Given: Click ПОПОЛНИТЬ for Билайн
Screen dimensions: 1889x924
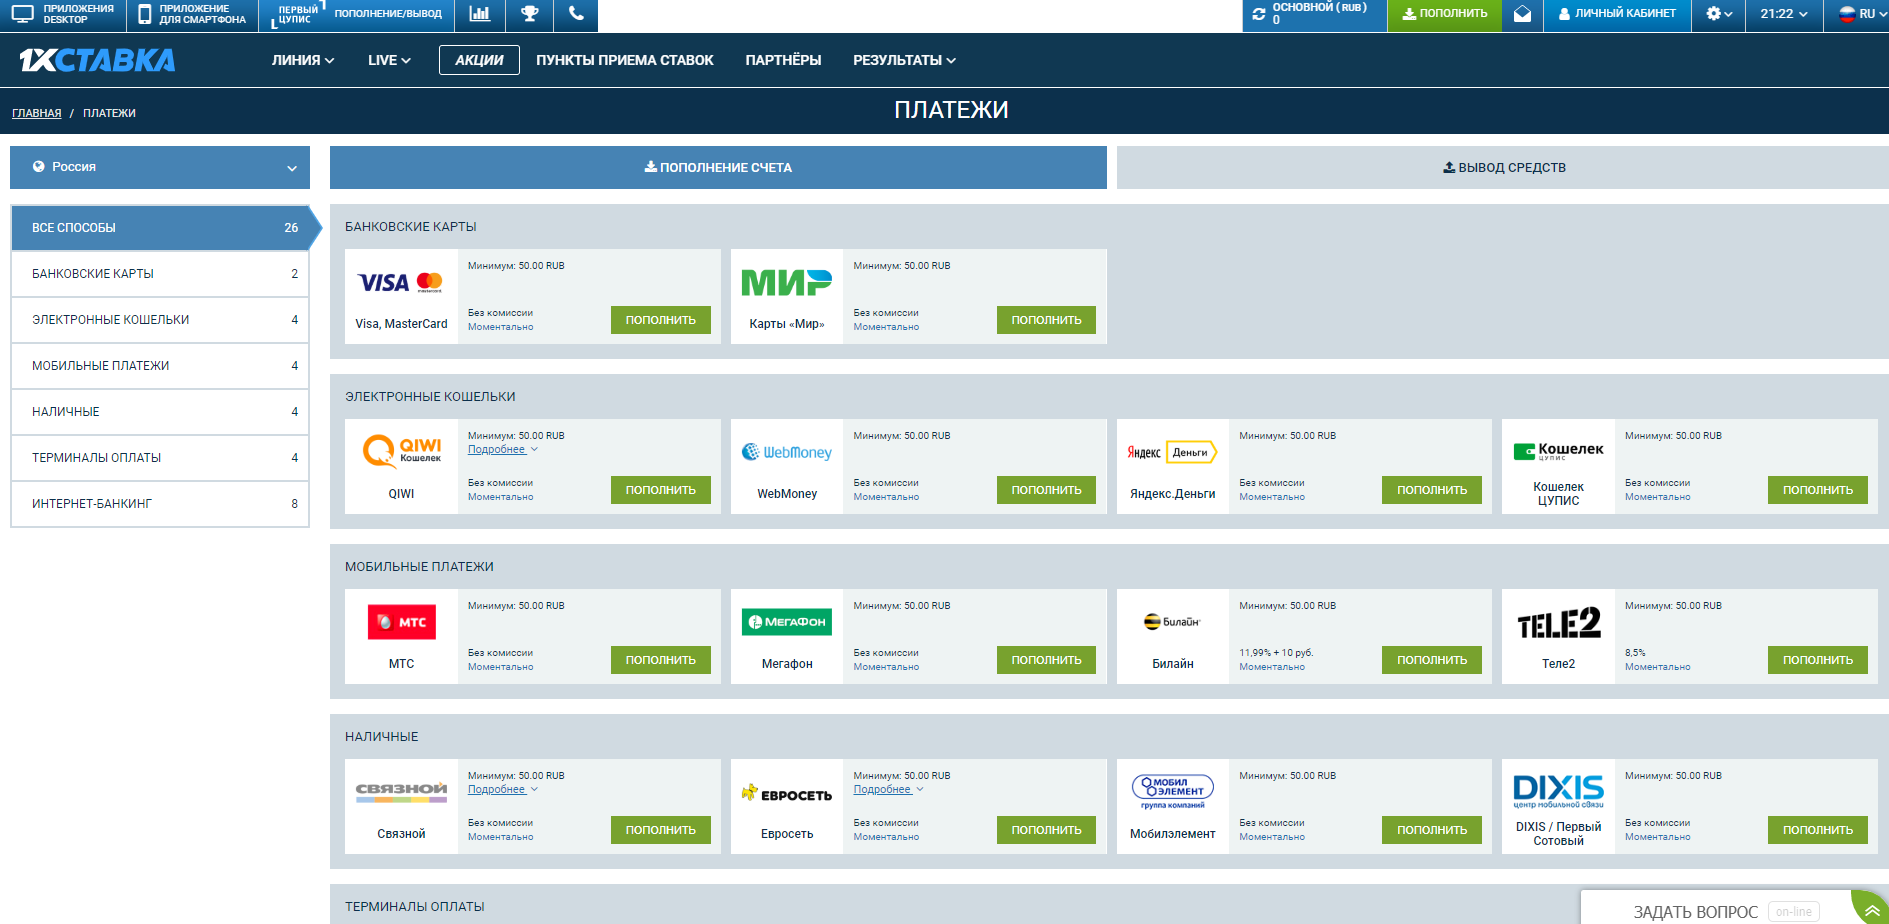Looking at the screenshot, I should tap(1432, 660).
